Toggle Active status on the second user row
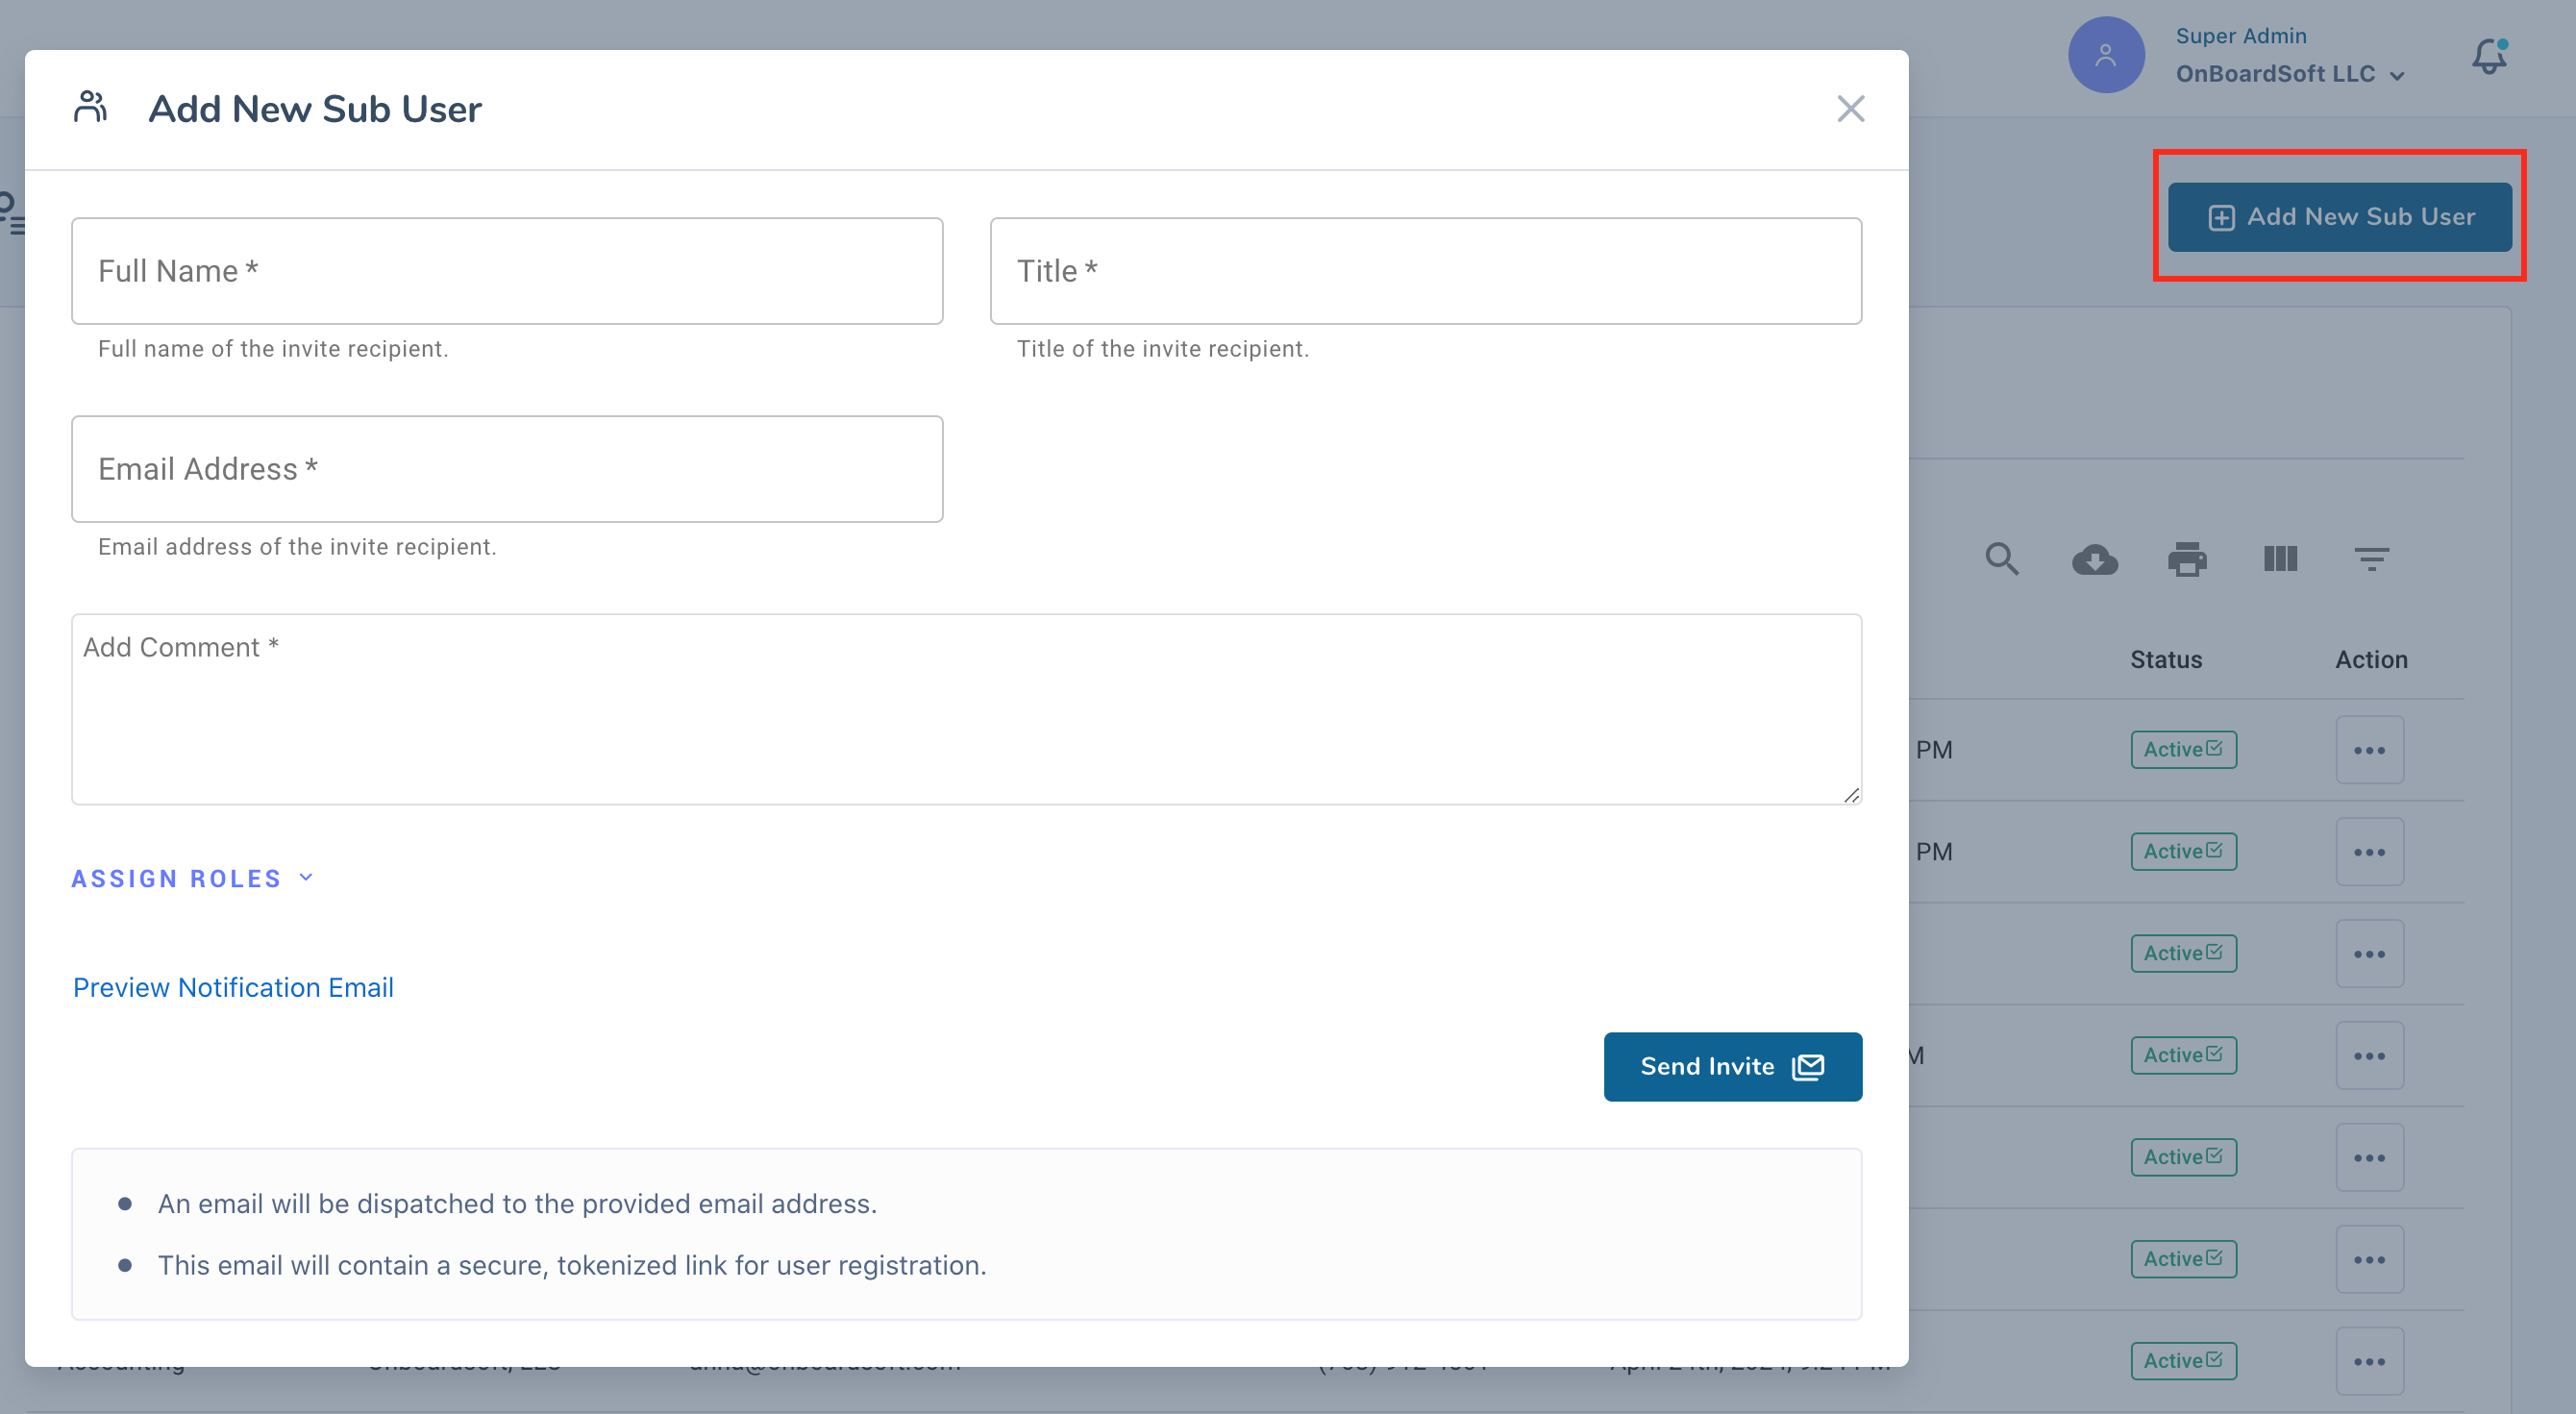Screen dimensions: 2576x1414 point(2183,851)
